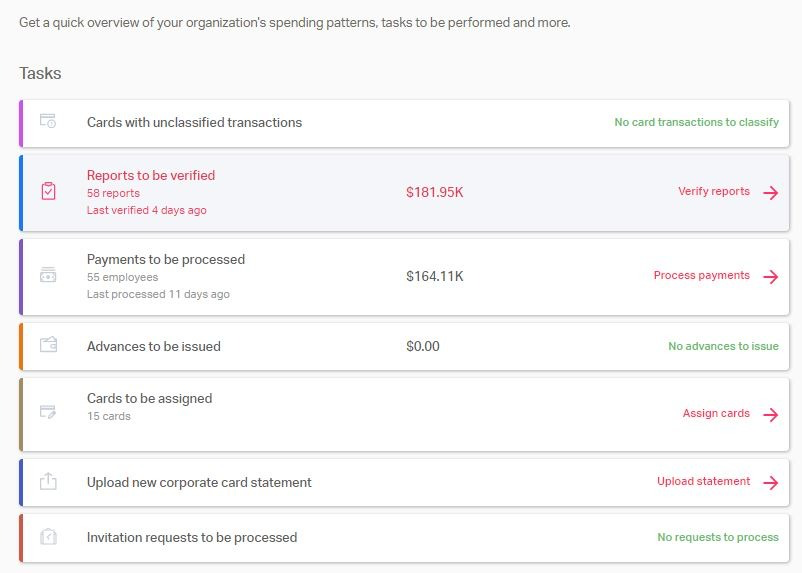The image size is (802, 573).
Task: Click the unclassified card transactions icon
Action: (48, 121)
